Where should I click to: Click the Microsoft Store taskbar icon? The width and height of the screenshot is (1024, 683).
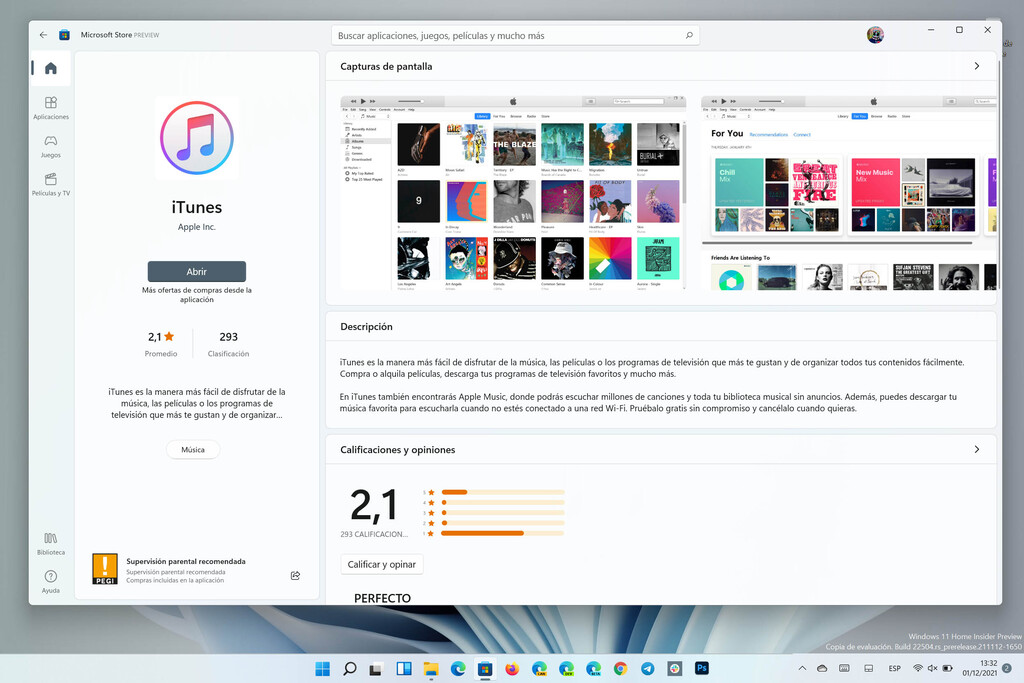(x=485, y=669)
